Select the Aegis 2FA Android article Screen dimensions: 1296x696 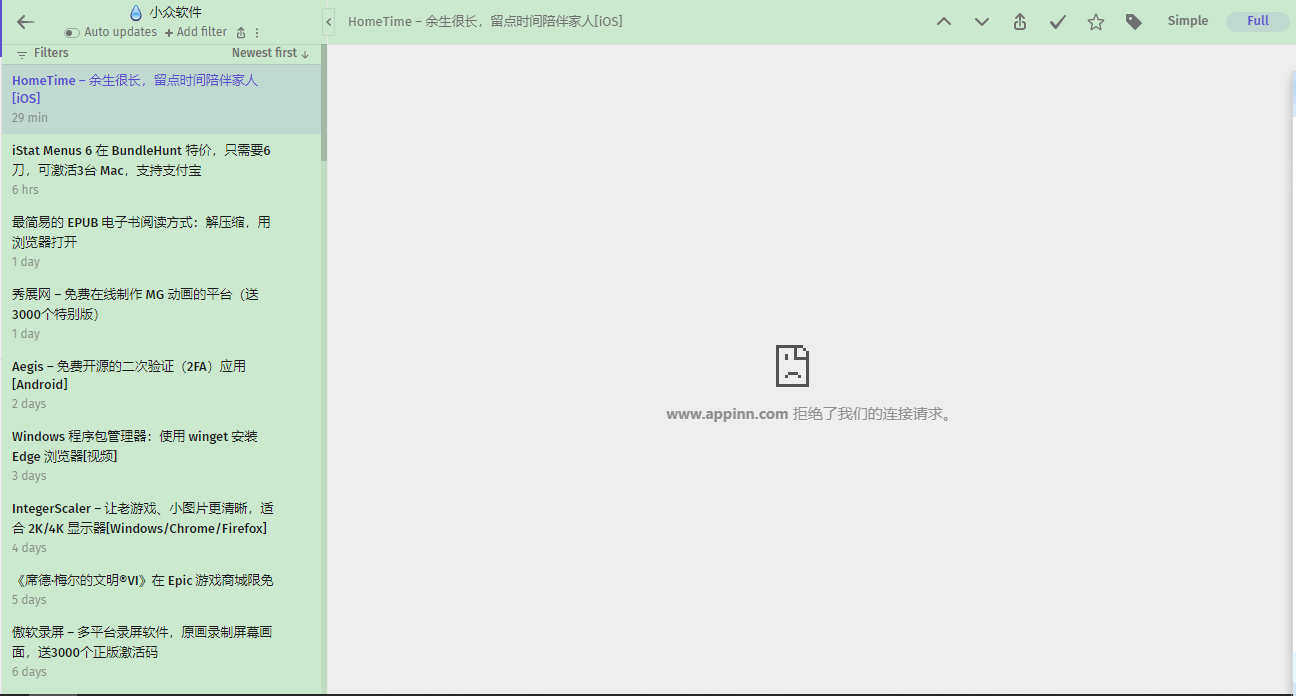pyautogui.click(x=128, y=375)
